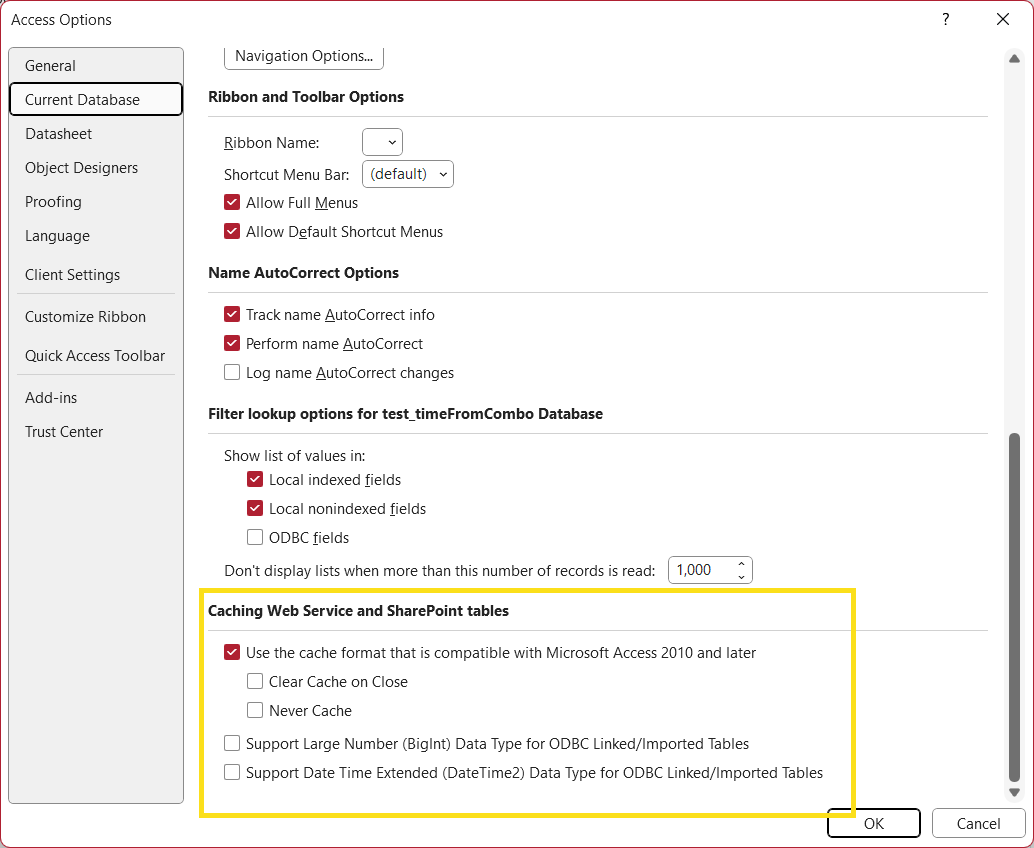Tick the Never Cache checkbox
The image size is (1034, 848).
(x=255, y=711)
